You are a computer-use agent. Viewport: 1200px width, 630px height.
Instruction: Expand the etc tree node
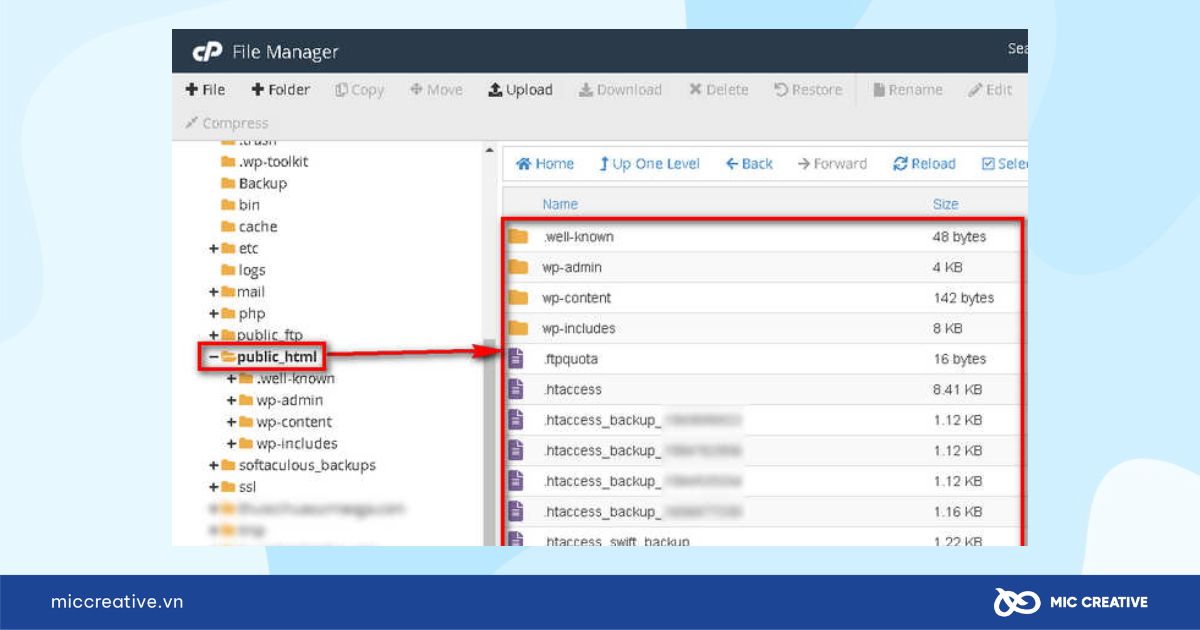[213, 248]
